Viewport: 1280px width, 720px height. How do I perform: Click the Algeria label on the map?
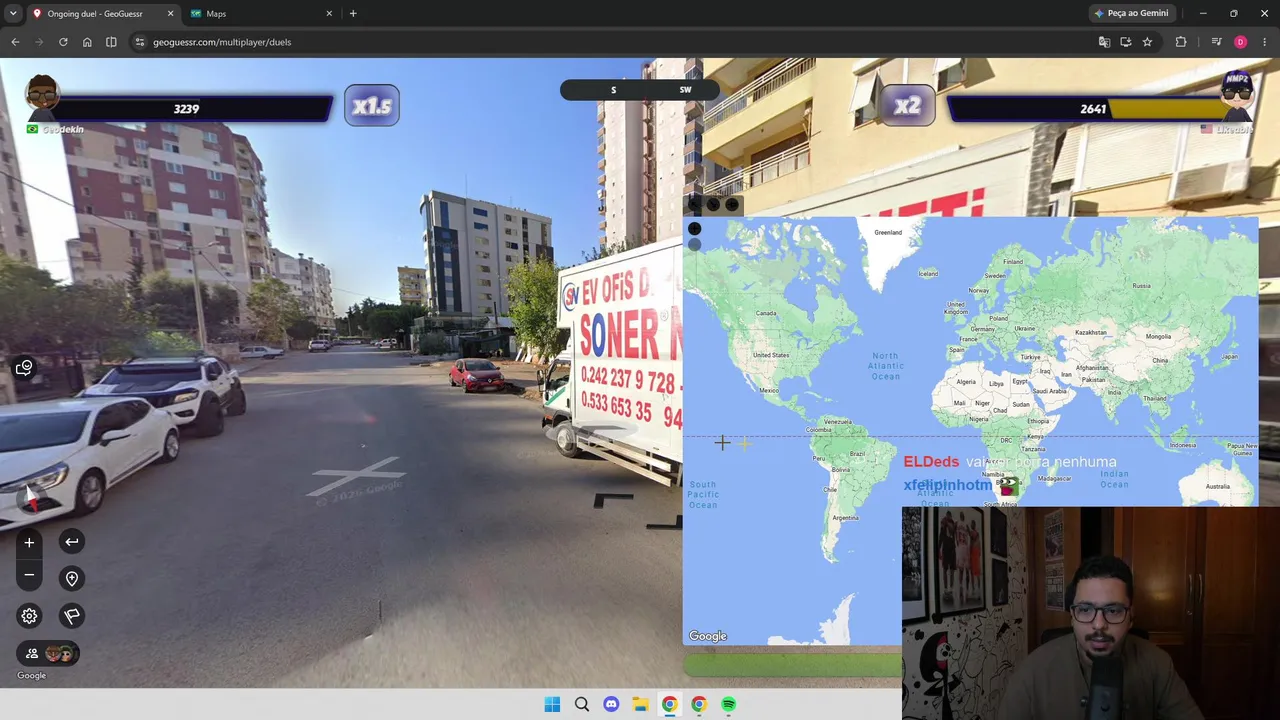[x=966, y=381]
